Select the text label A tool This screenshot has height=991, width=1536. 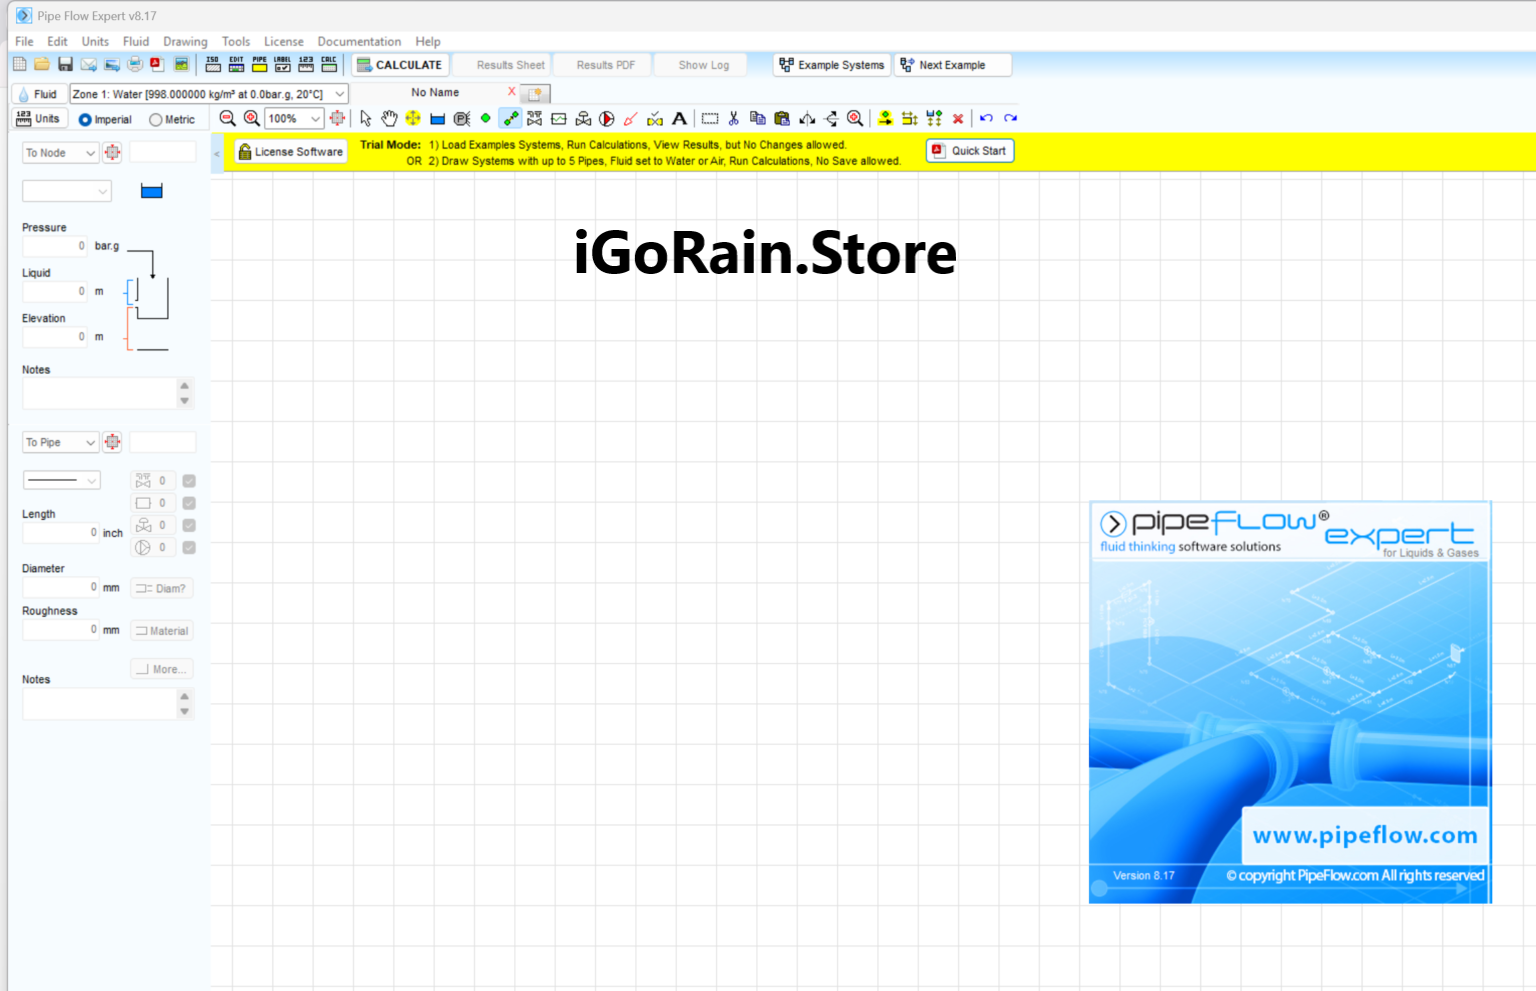coord(679,118)
